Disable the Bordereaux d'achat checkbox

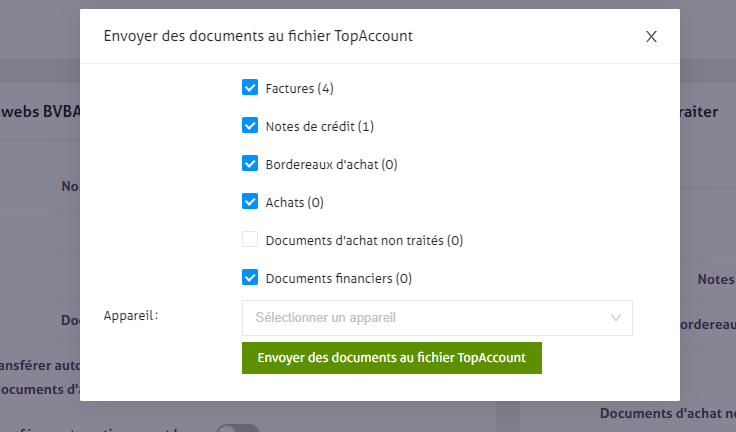pyautogui.click(x=250, y=164)
